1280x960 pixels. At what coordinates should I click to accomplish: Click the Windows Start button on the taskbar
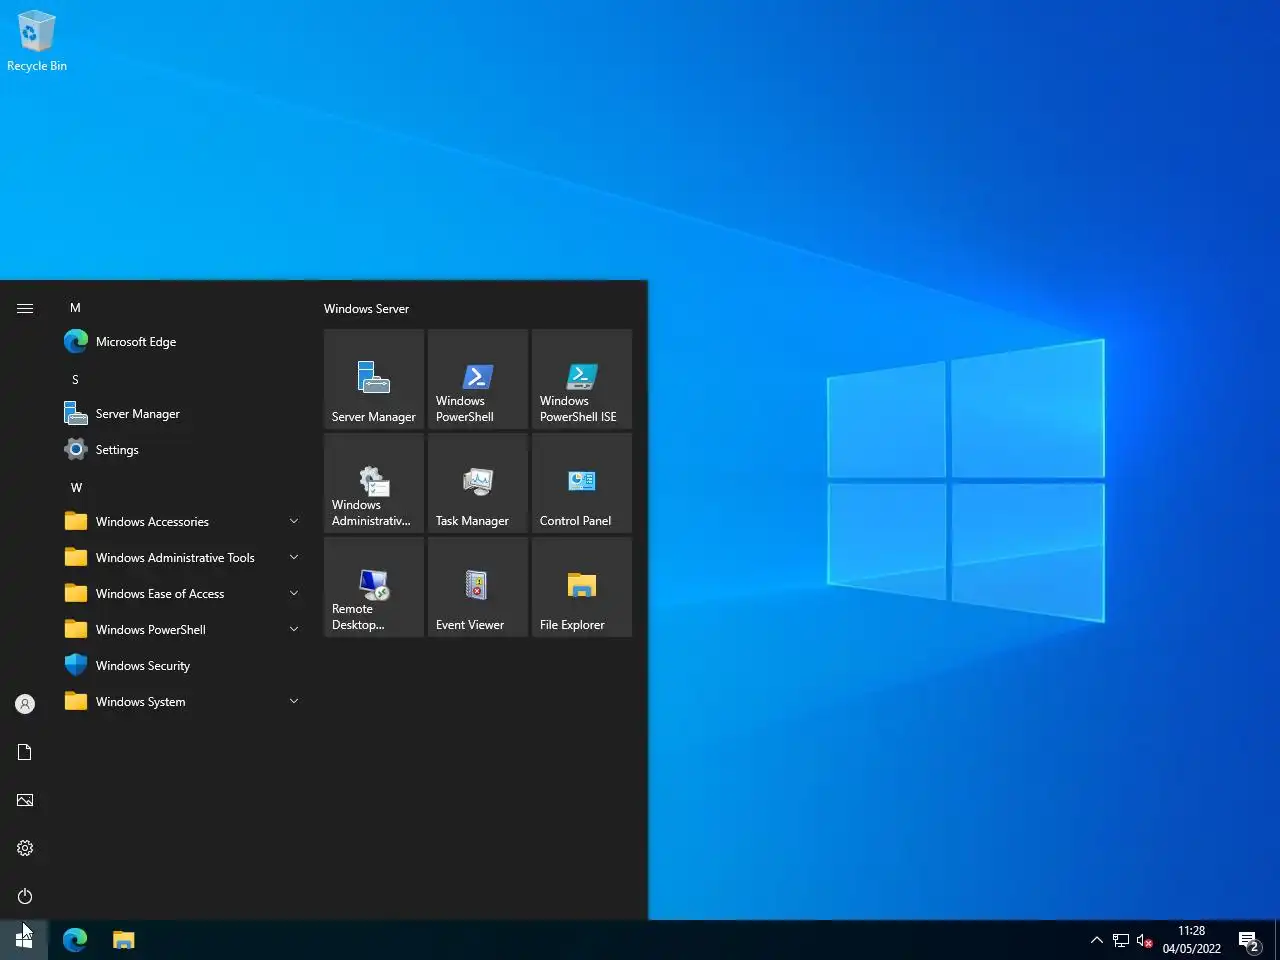point(24,940)
